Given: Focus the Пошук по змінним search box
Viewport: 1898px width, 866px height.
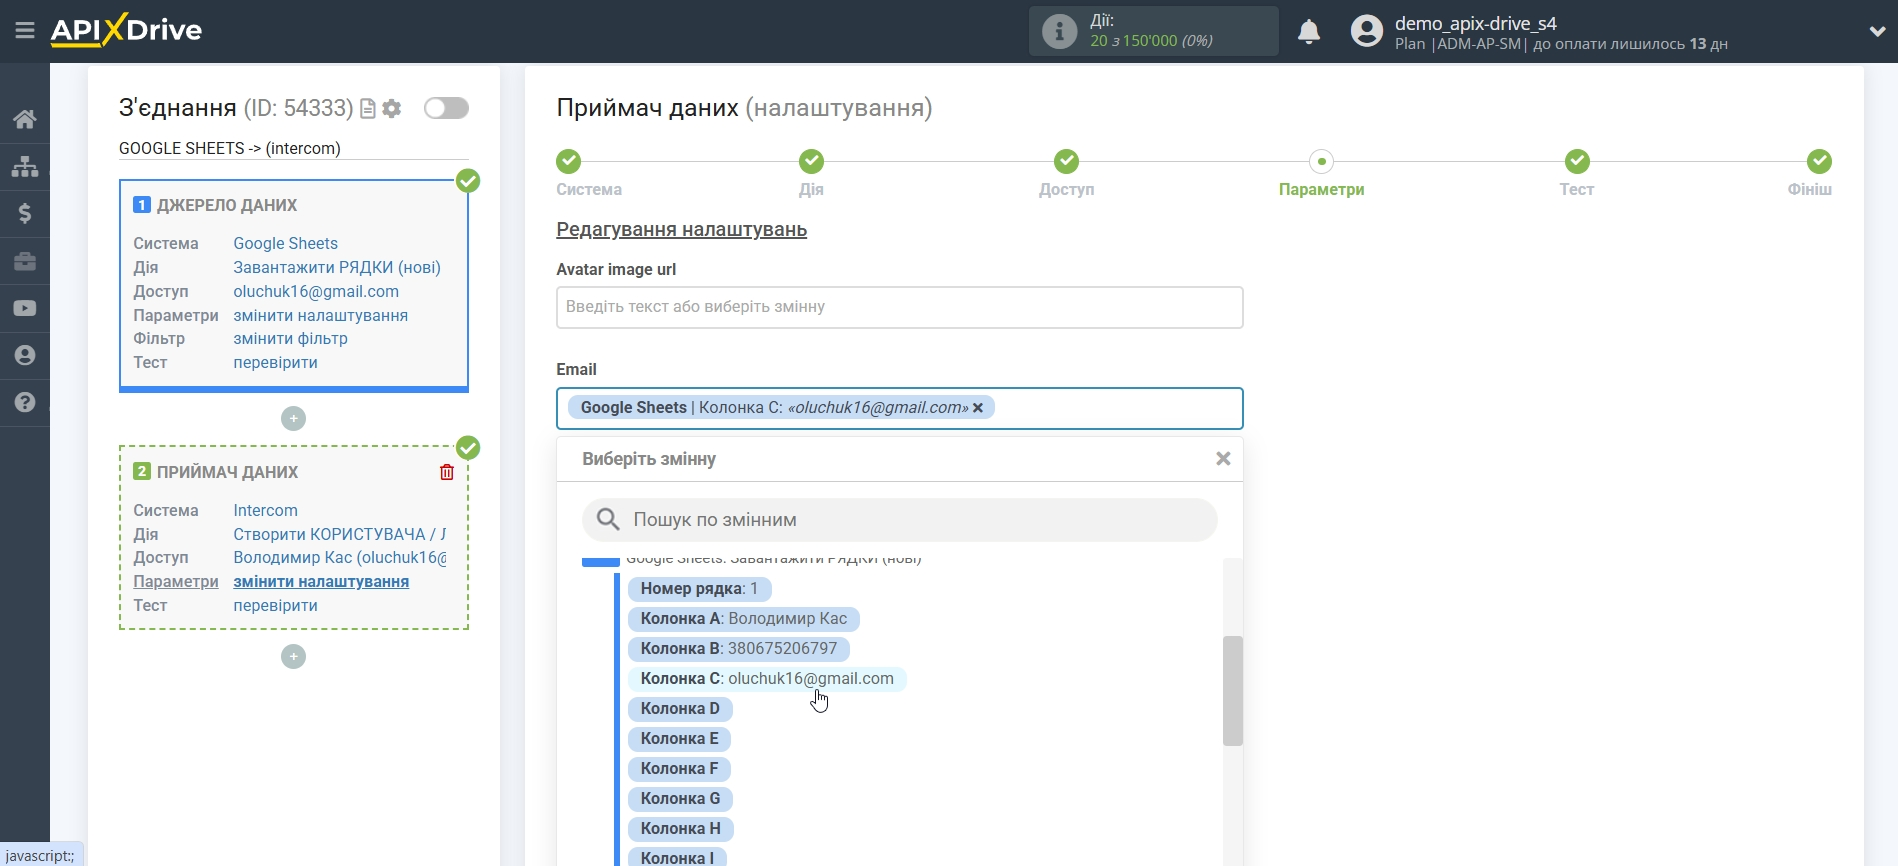Looking at the screenshot, I should [899, 520].
